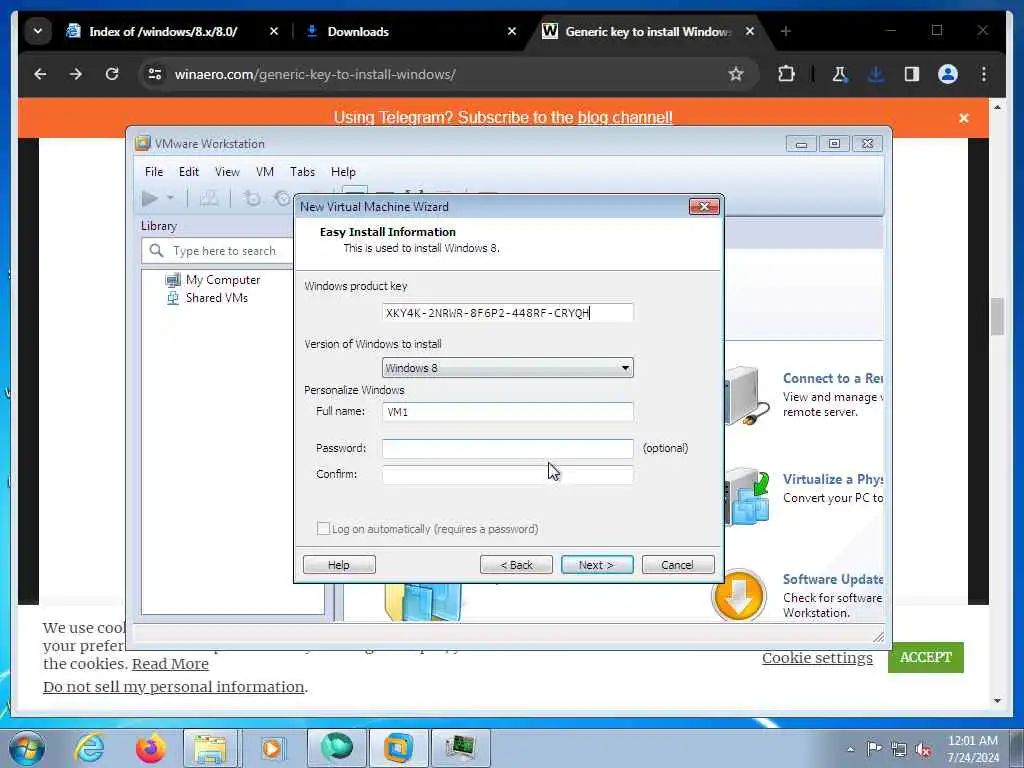Click the Chrome forward arrow
Screen dimensions: 1024x768
tap(76, 74)
